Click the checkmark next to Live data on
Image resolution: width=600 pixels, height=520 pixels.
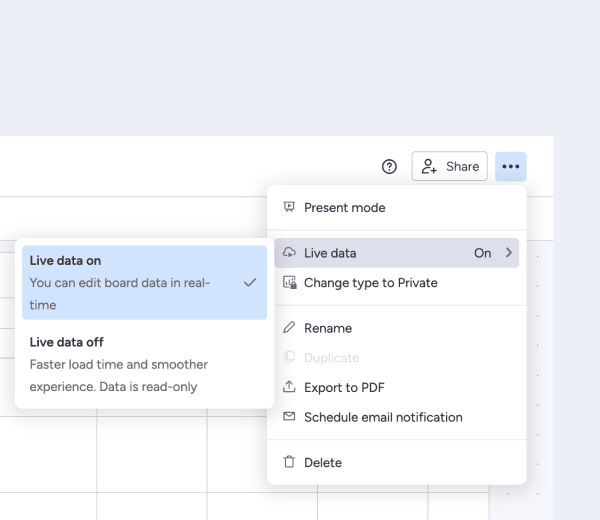coord(250,283)
